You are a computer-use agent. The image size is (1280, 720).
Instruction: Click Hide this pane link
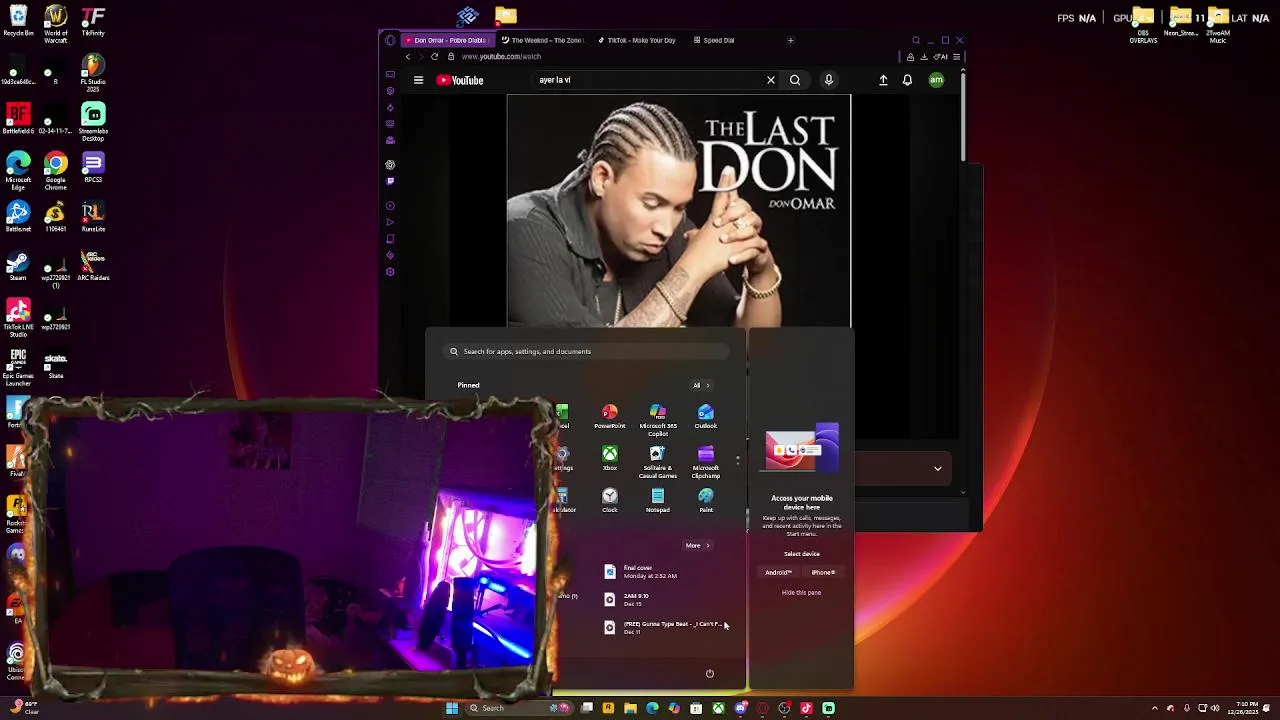801,592
